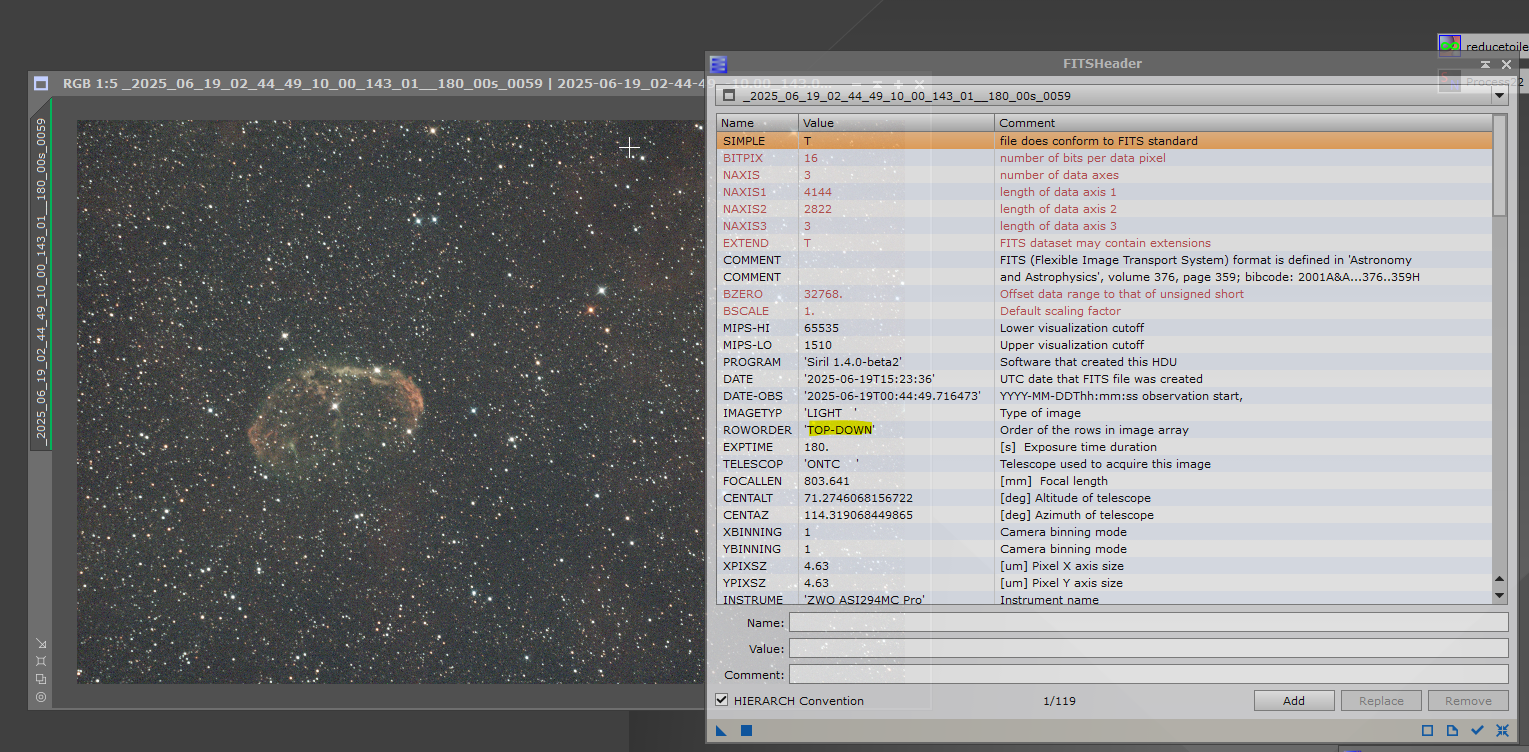Shade the FITSHeader window with the roll-up icon
Screen dimensions: 1529x752
pos(1486,64)
